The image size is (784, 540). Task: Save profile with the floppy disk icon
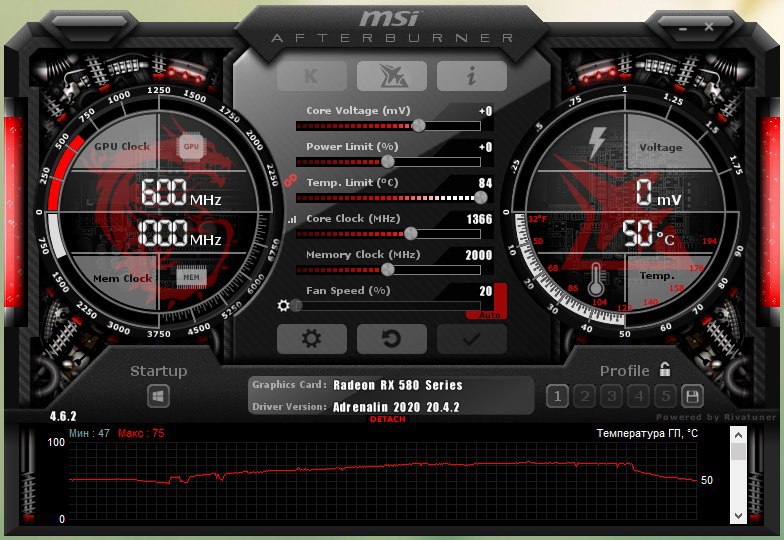(x=692, y=396)
